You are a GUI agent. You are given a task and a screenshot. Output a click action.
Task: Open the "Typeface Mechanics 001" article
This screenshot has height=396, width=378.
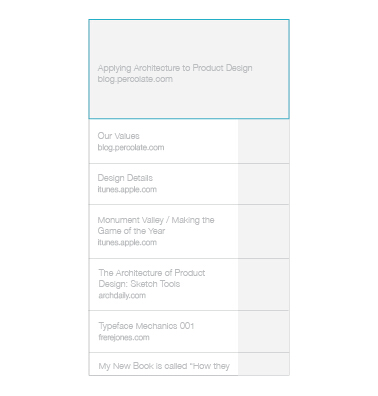(146, 326)
